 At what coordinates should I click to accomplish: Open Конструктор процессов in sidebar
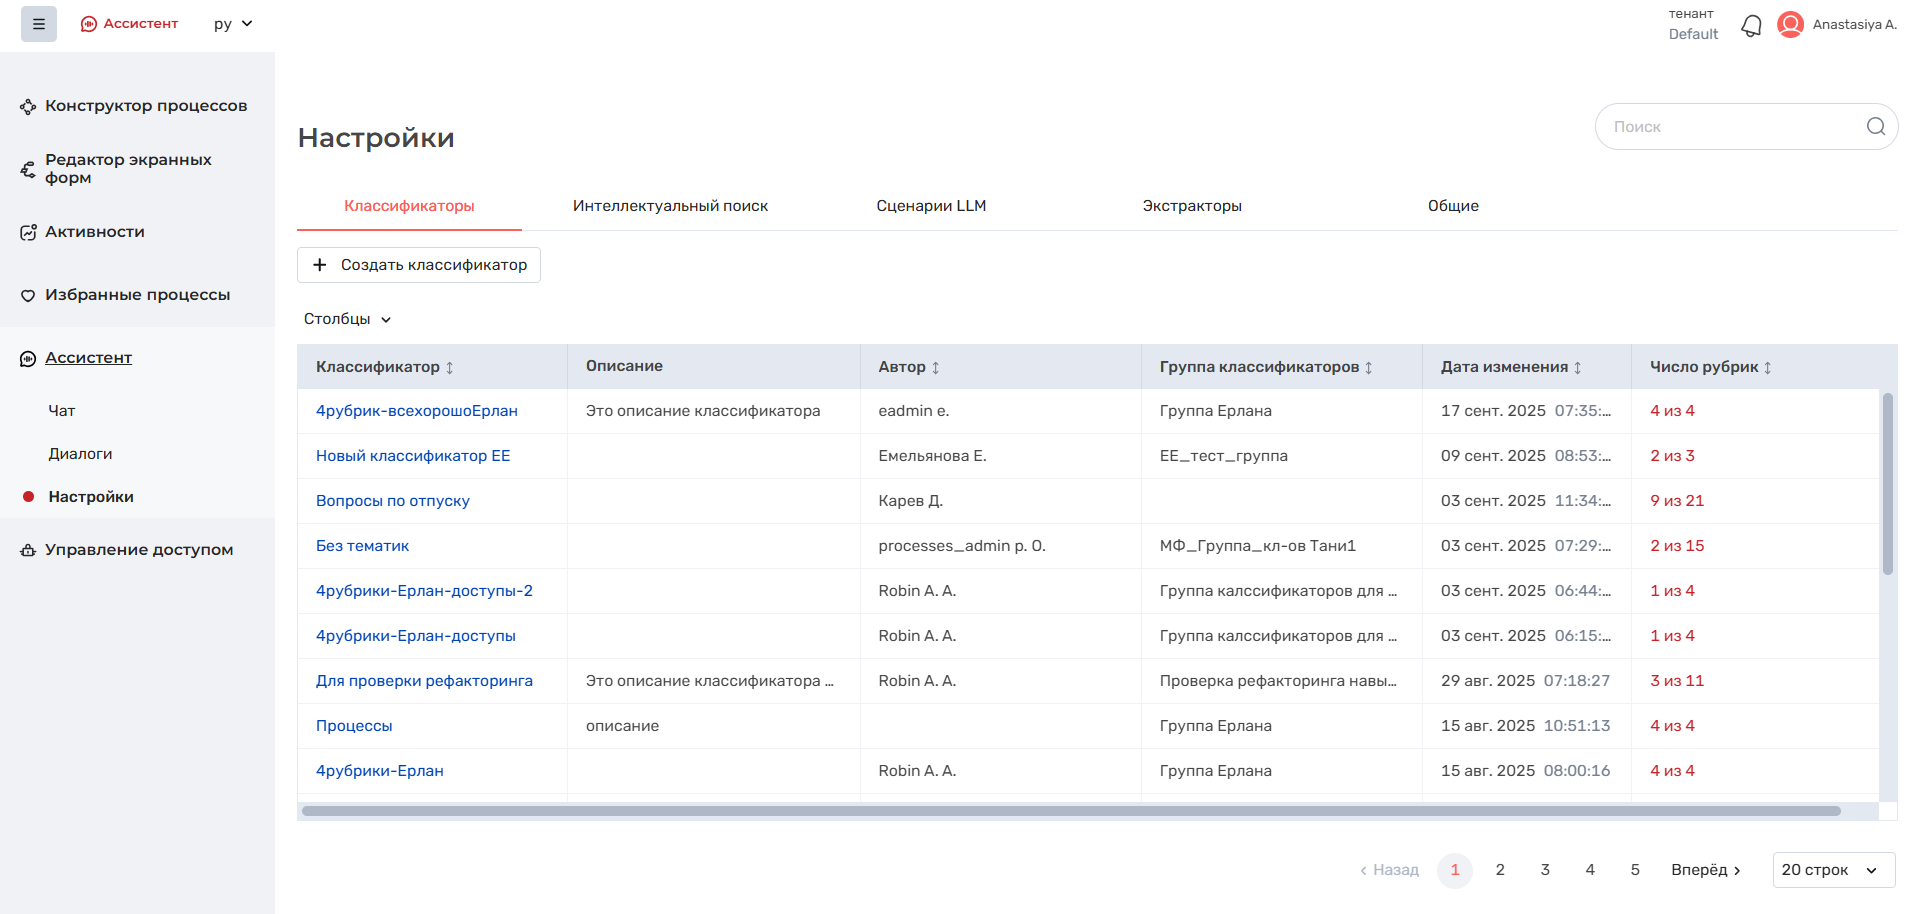pos(145,106)
